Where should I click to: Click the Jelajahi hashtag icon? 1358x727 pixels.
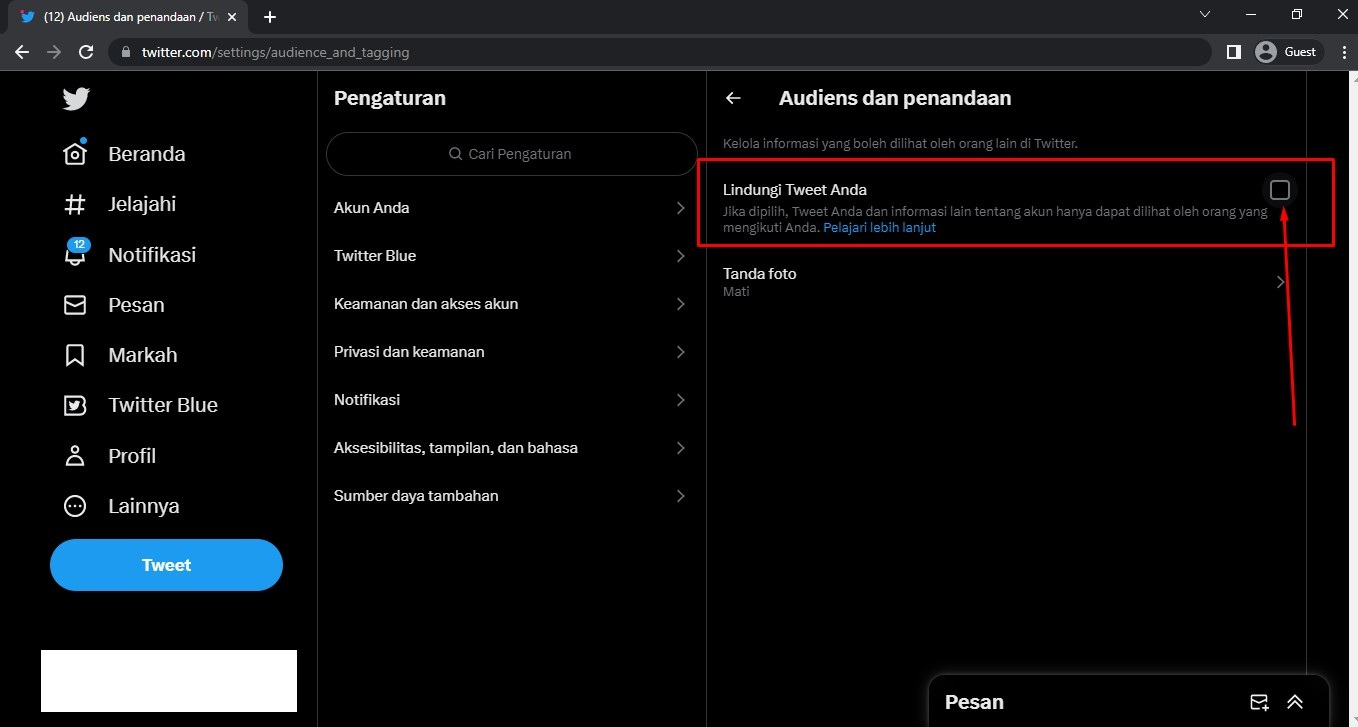(x=75, y=204)
